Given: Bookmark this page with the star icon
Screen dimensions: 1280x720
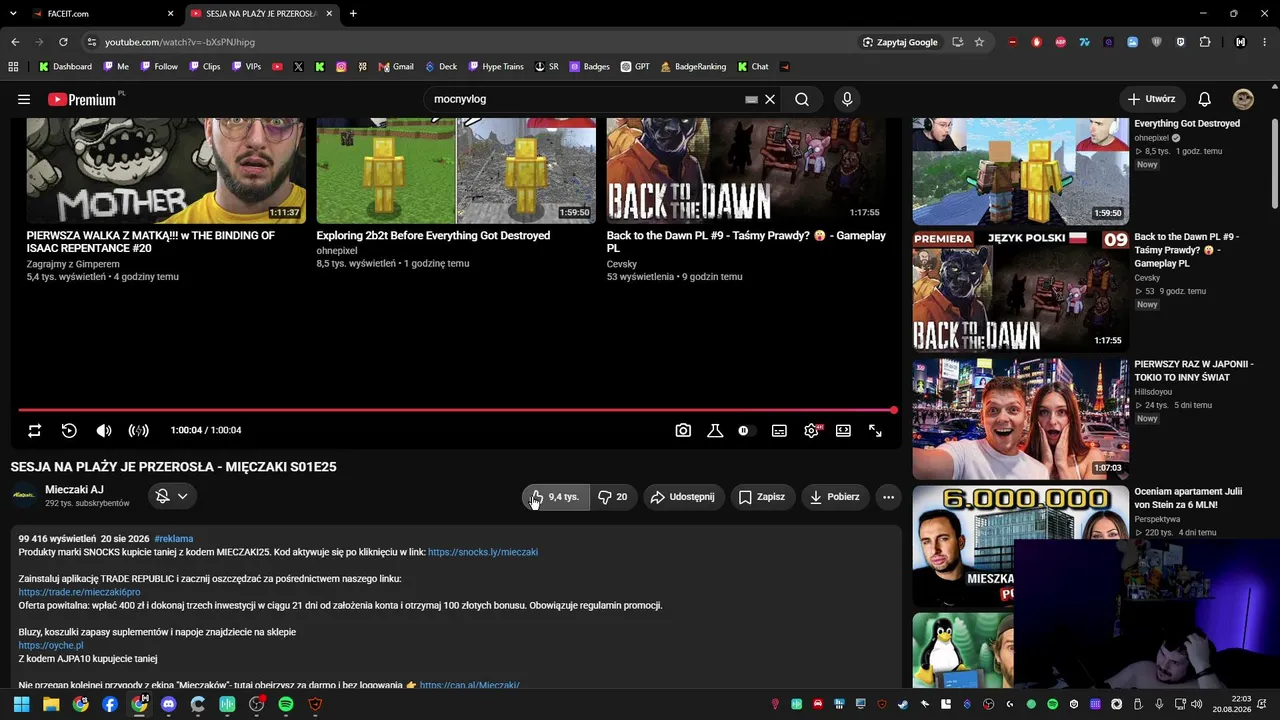Looking at the screenshot, I should click(x=979, y=42).
